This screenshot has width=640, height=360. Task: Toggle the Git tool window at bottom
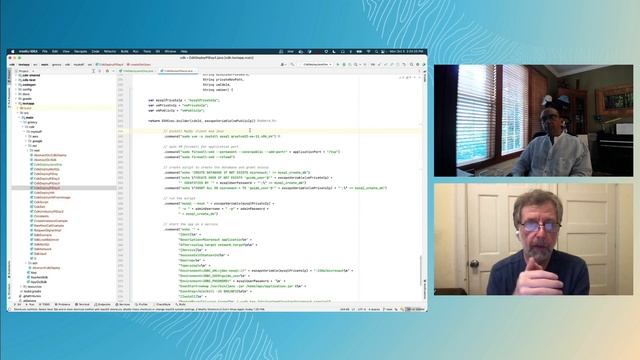click(17, 304)
